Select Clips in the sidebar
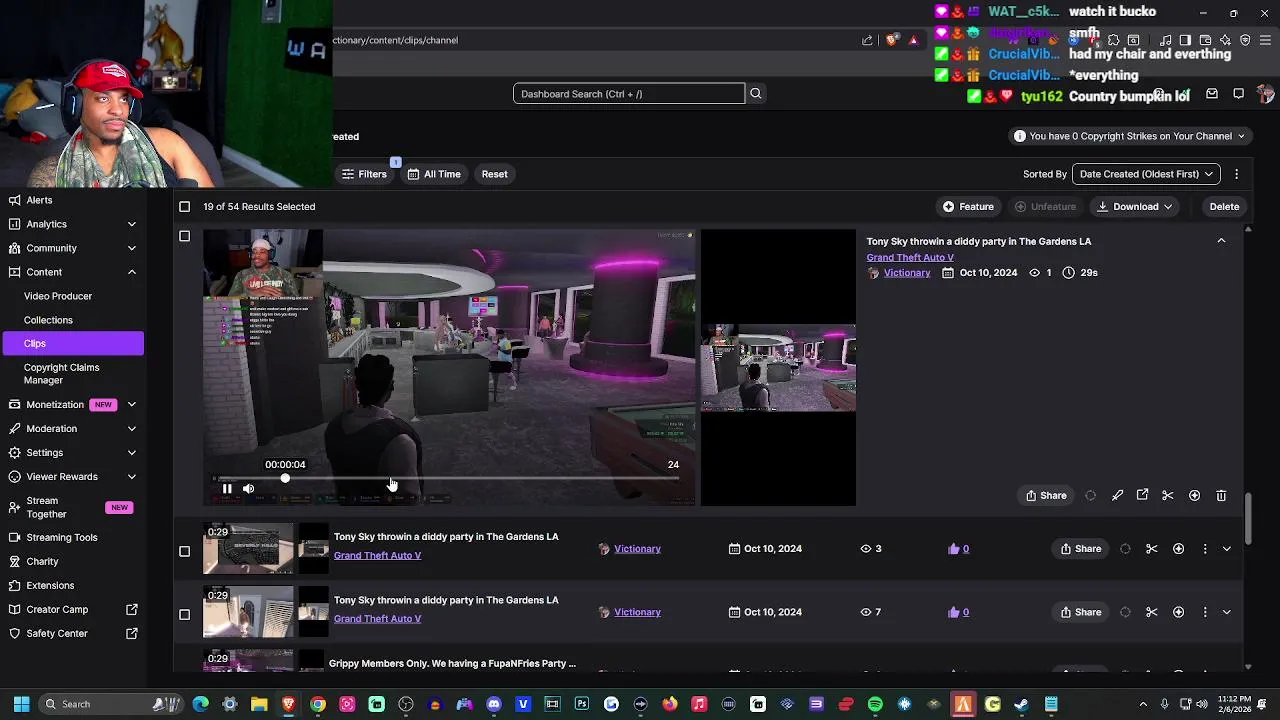This screenshot has width=1280, height=720. (x=73, y=344)
